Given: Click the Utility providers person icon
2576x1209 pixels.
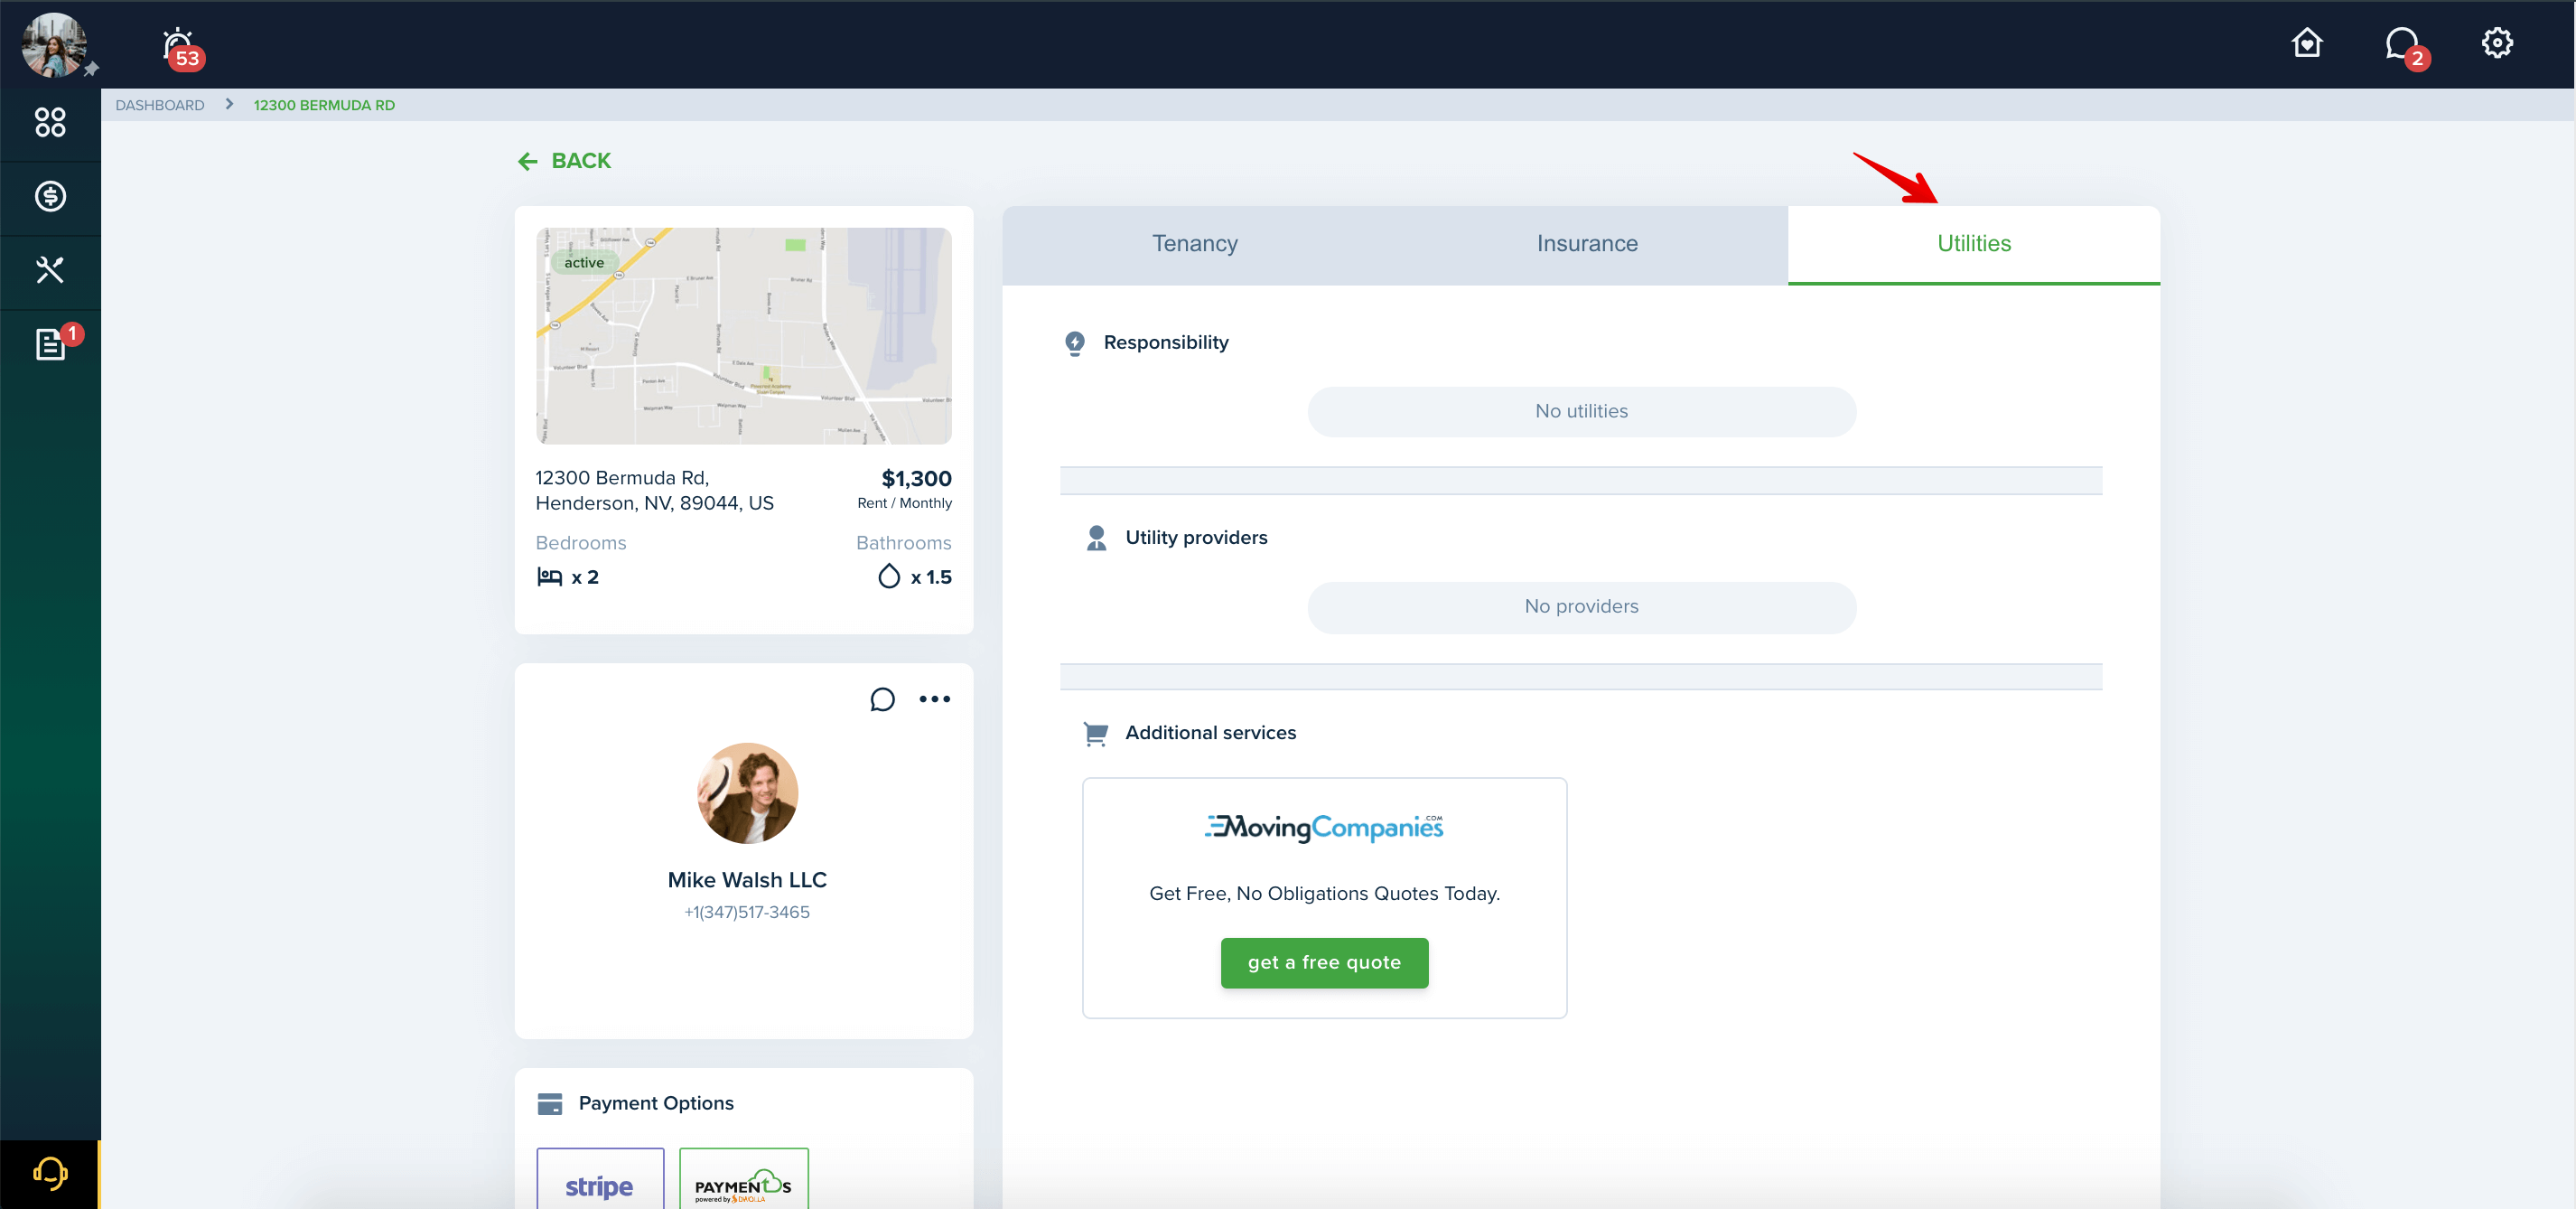Looking at the screenshot, I should [x=1096, y=538].
